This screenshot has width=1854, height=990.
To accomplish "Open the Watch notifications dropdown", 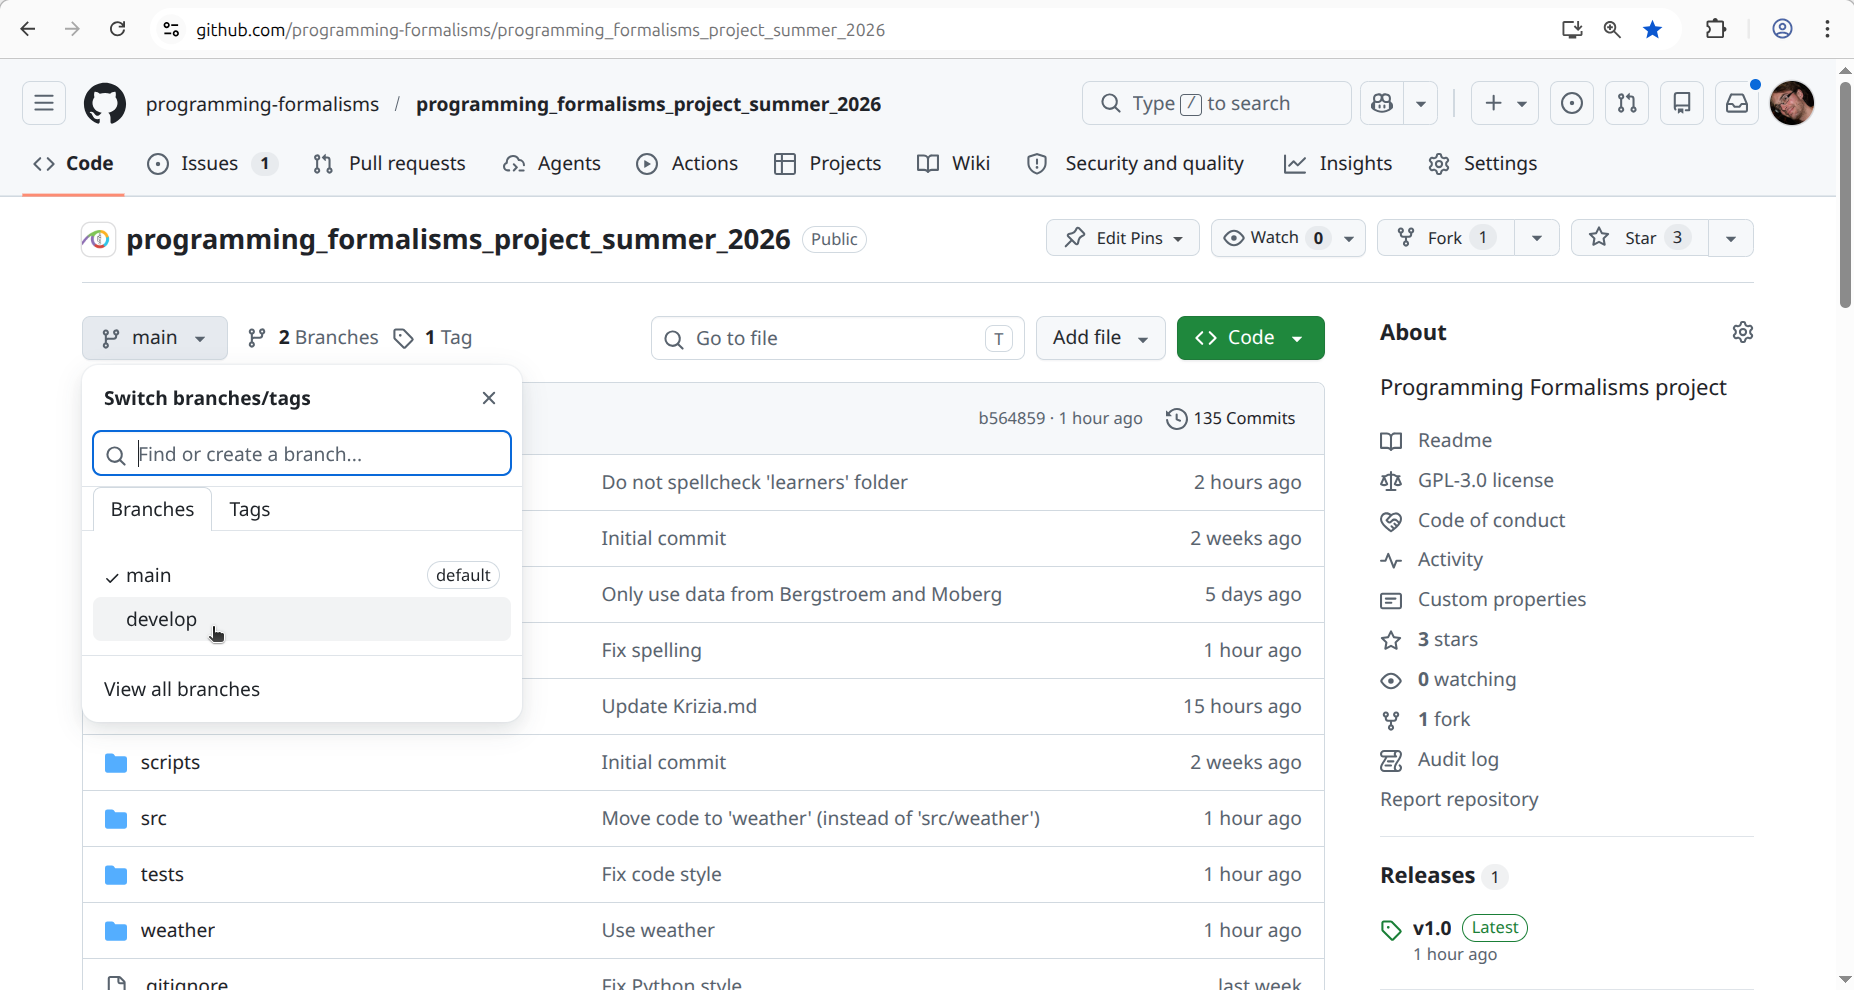I will [x=1288, y=238].
